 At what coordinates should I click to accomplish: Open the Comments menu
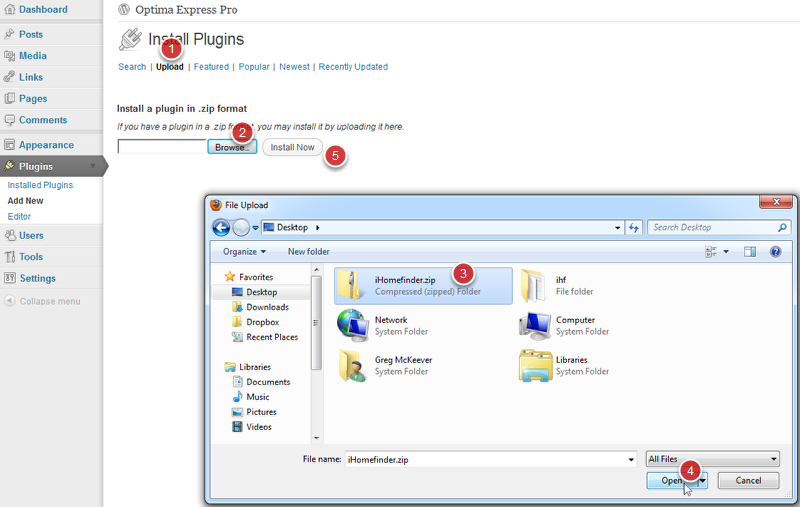(43, 120)
